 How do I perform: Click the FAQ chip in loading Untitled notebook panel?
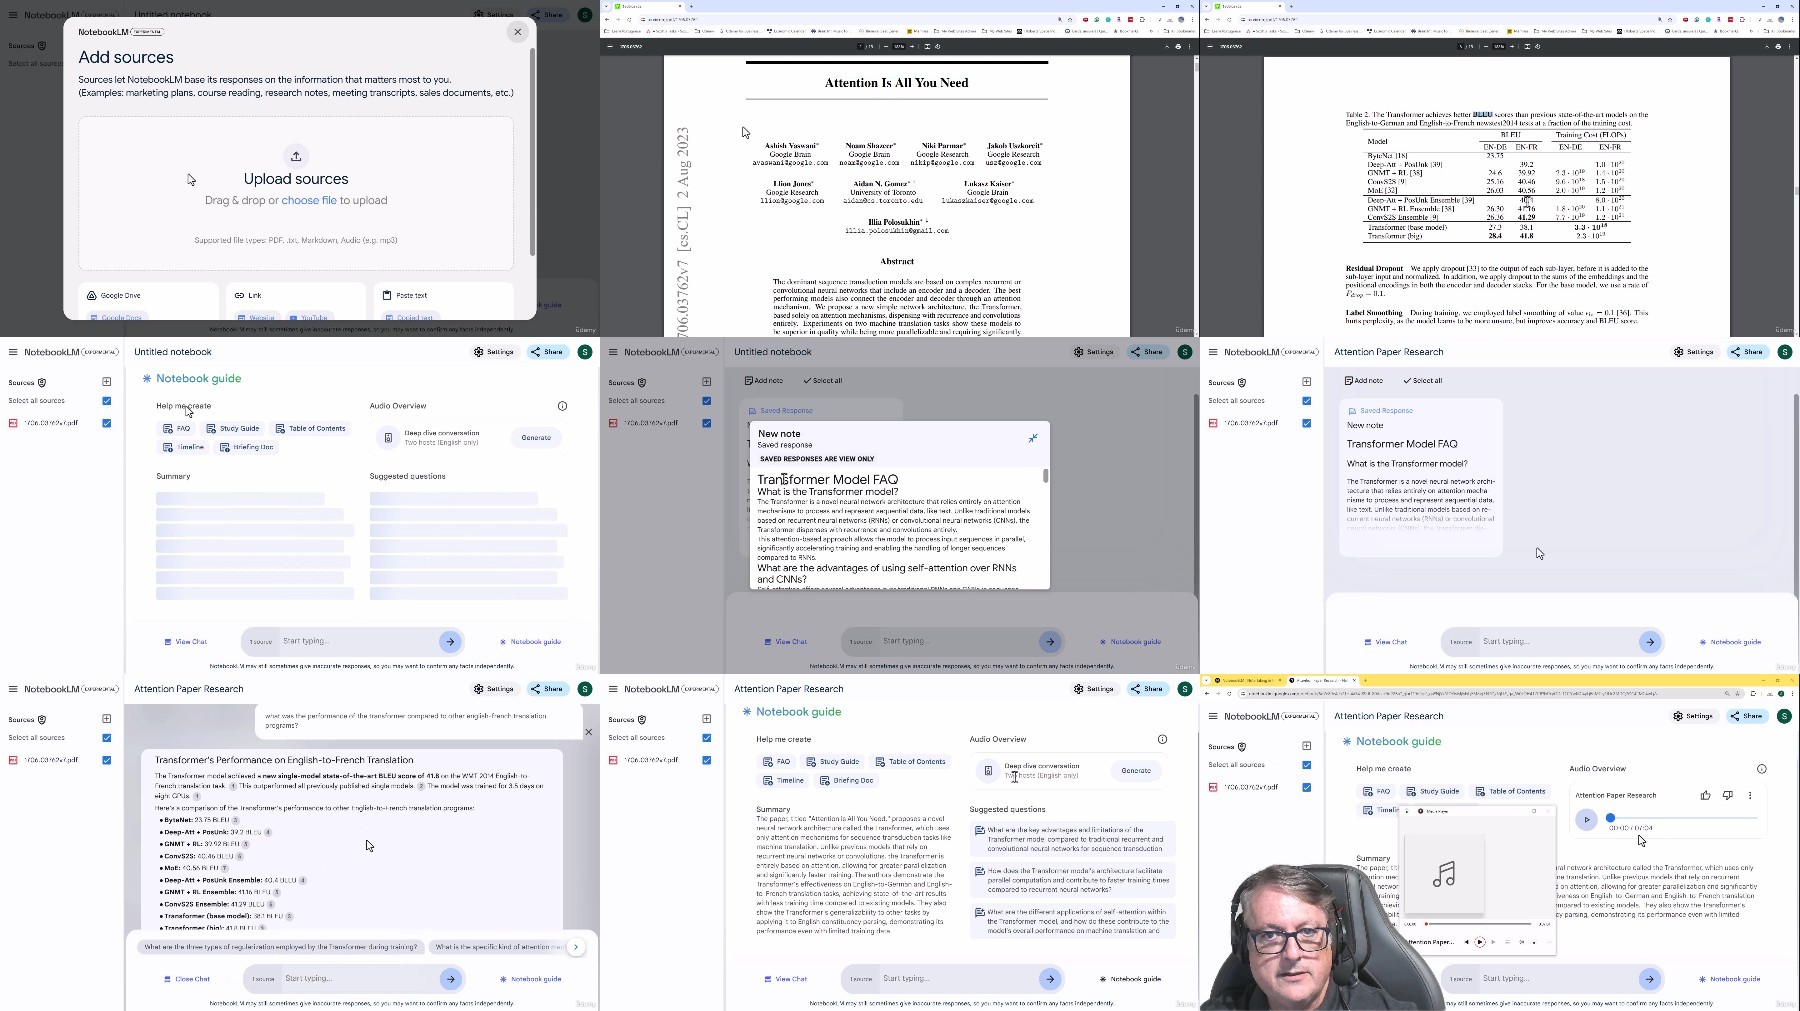point(177,428)
